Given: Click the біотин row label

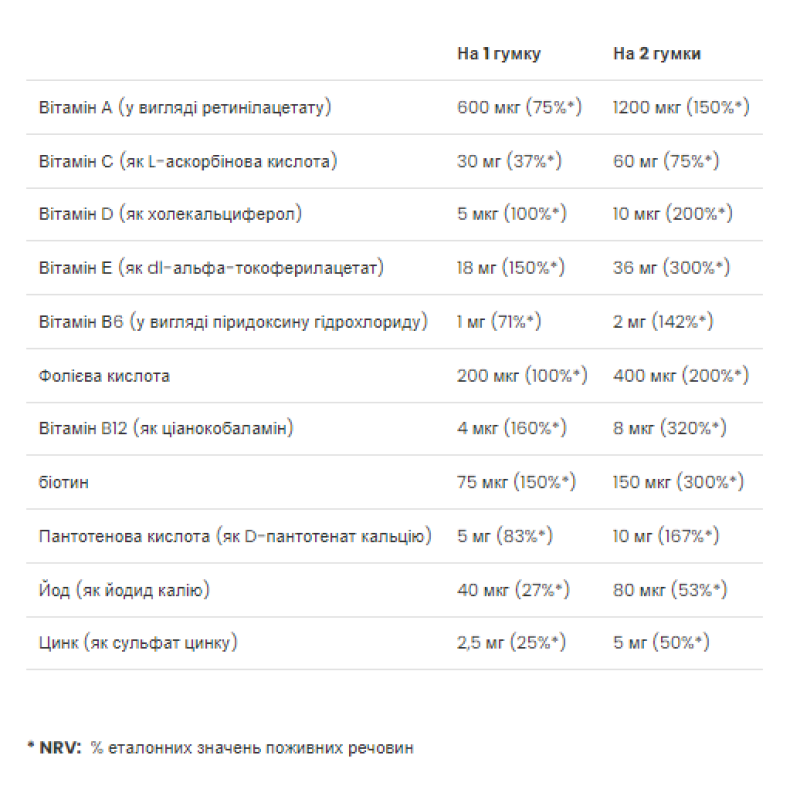Looking at the screenshot, I should (64, 483).
